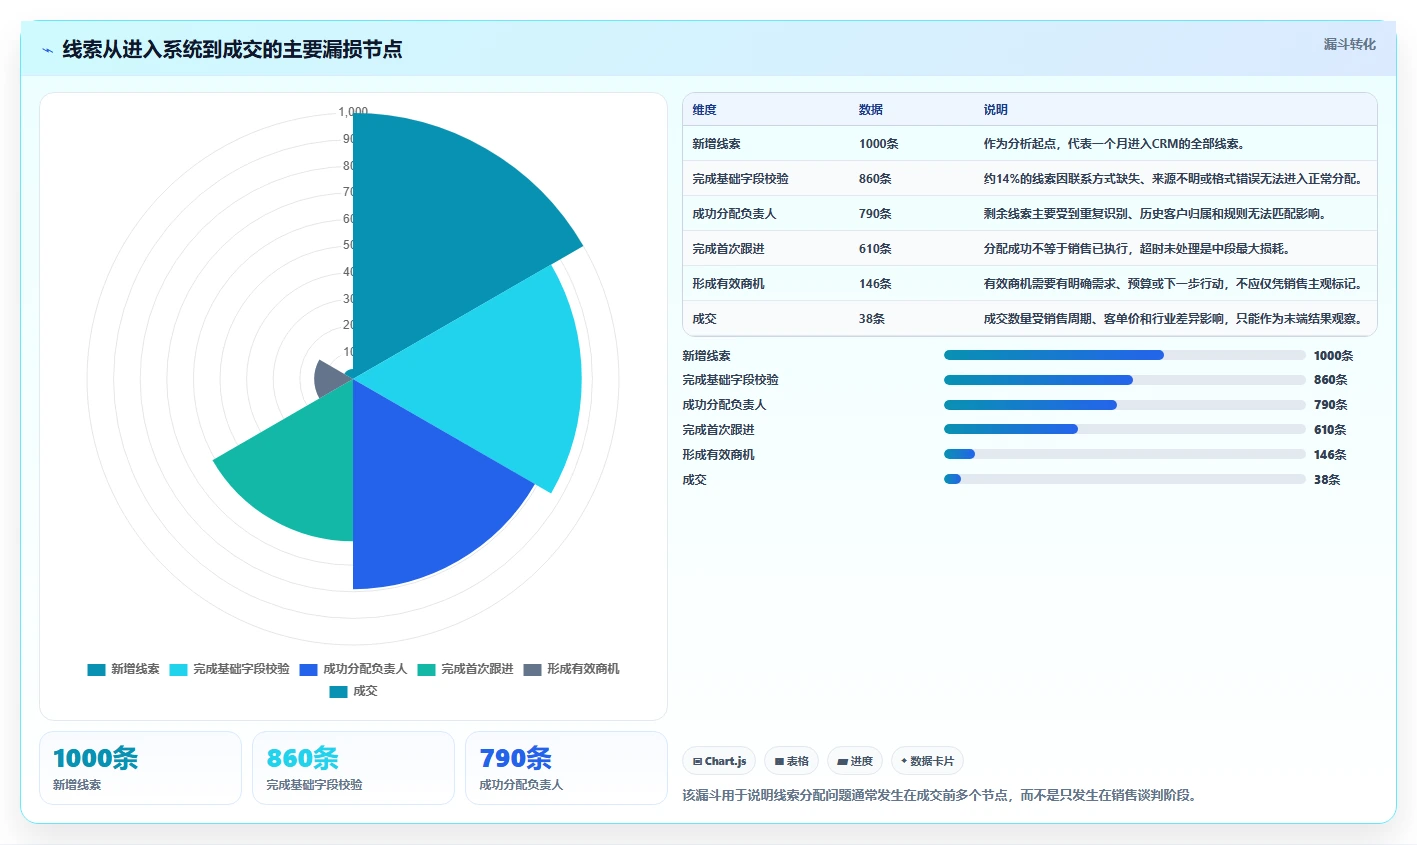1417x845 pixels.
Task: Click the 维度 column header
Action: click(704, 110)
